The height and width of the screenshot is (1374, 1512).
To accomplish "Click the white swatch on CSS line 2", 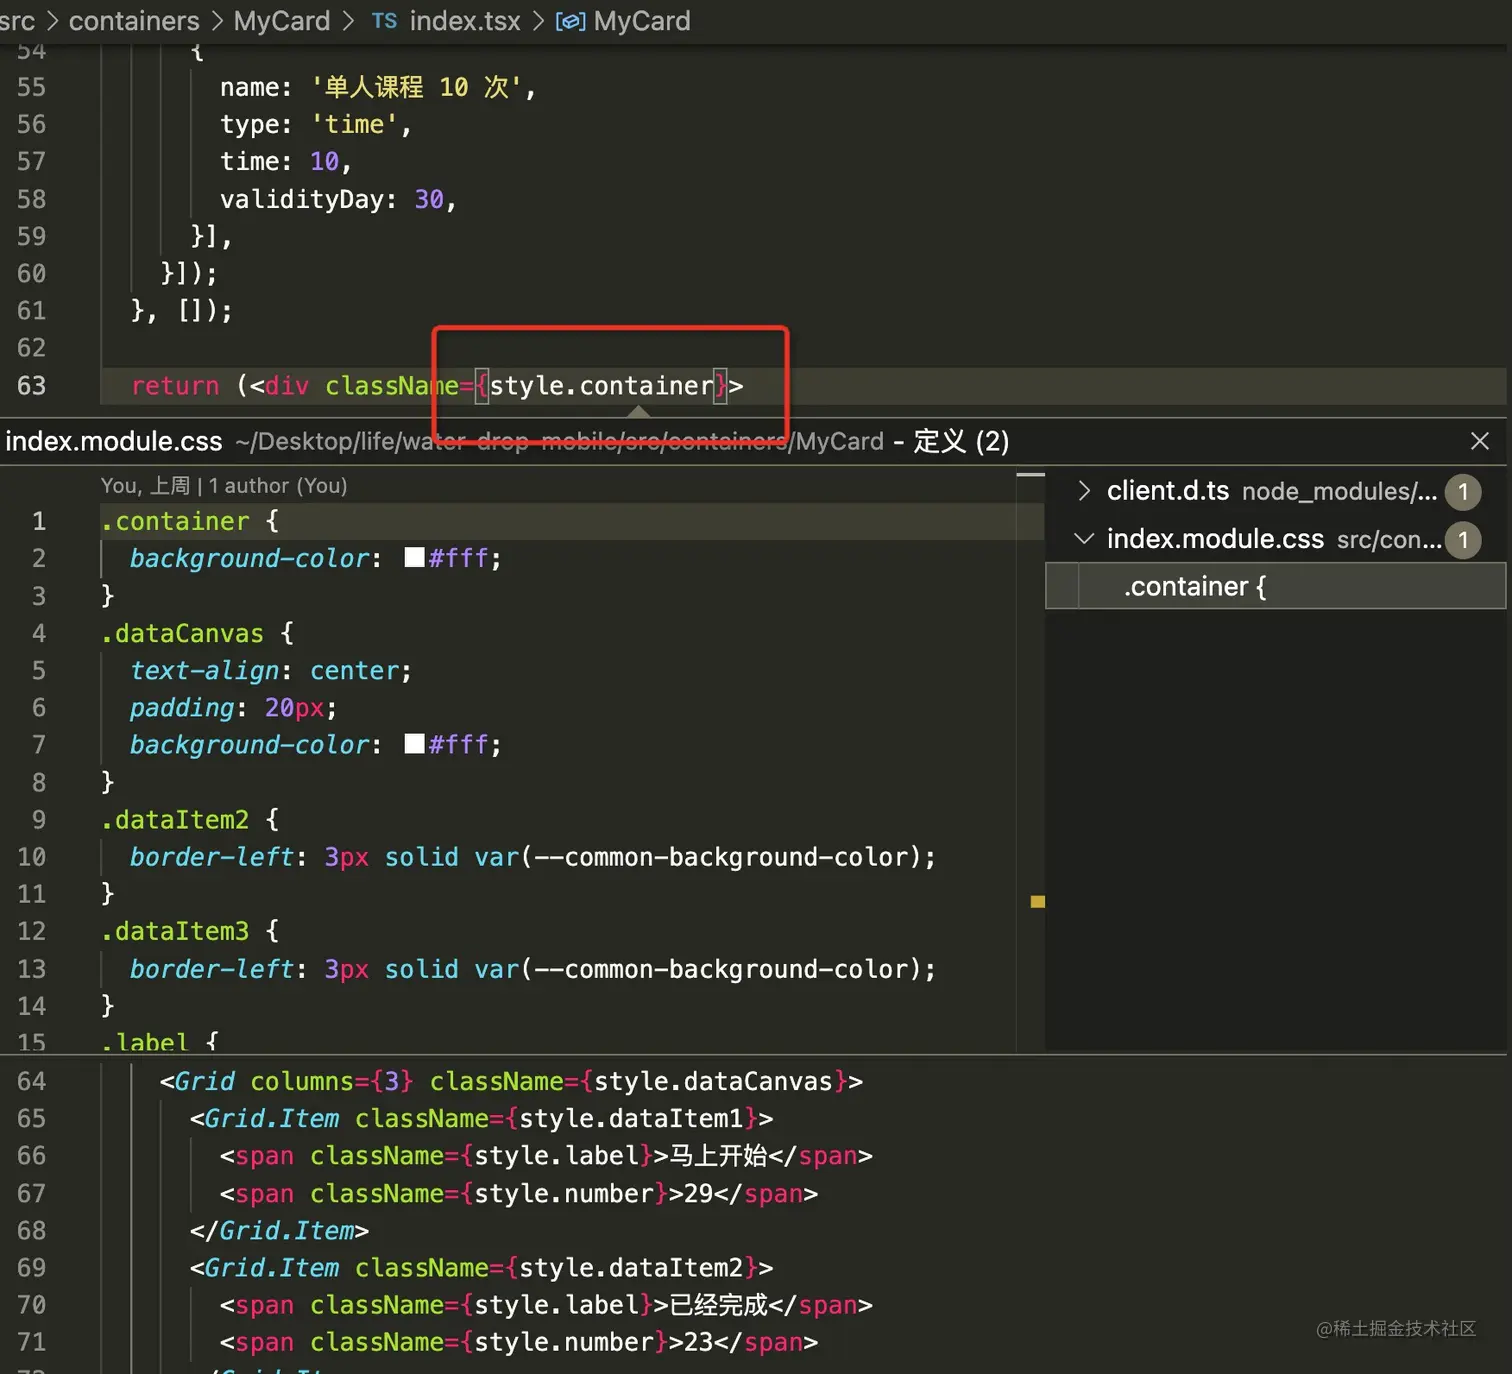I will pos(414,557).
